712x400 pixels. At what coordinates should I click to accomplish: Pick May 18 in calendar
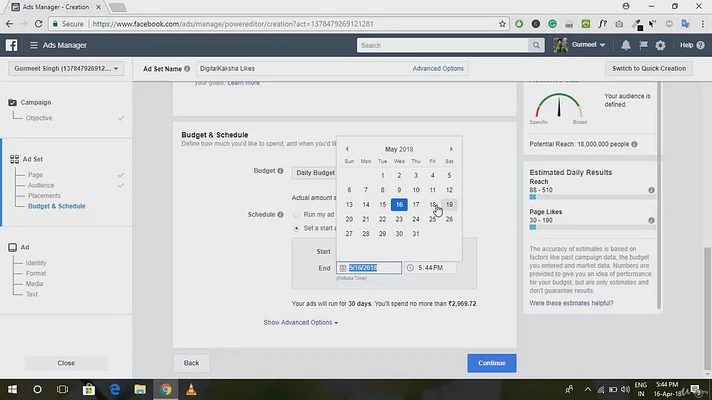(432, 204)
